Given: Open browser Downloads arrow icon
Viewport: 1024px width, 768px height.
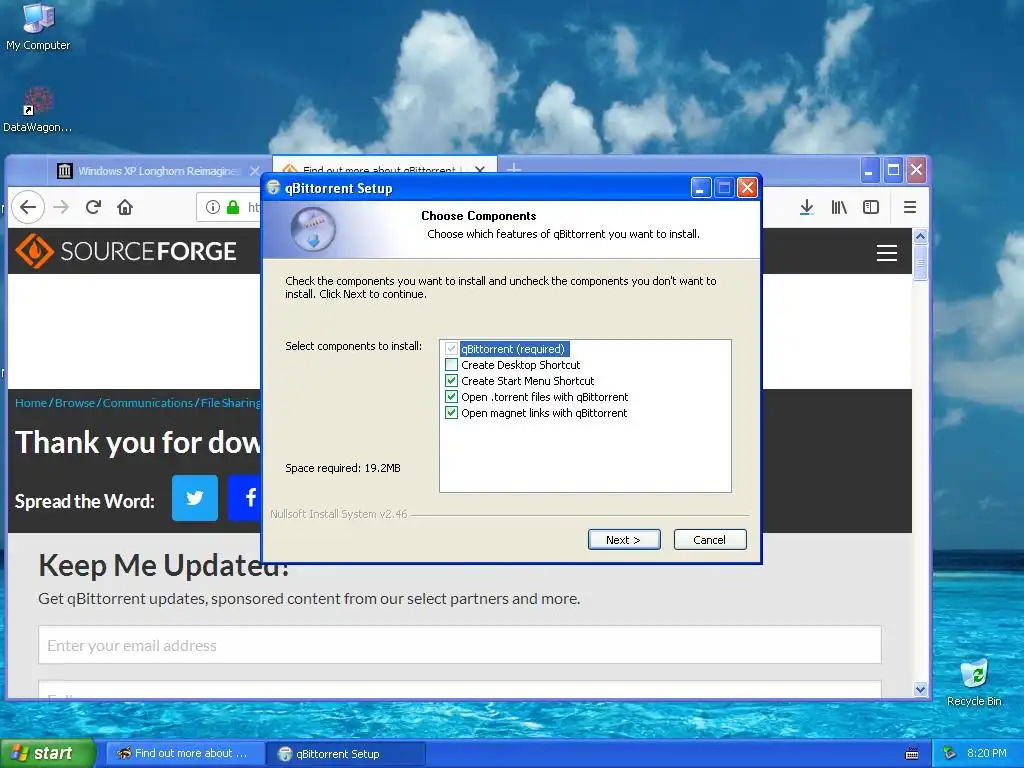Looking at the screenshot, I should point(807,207).
